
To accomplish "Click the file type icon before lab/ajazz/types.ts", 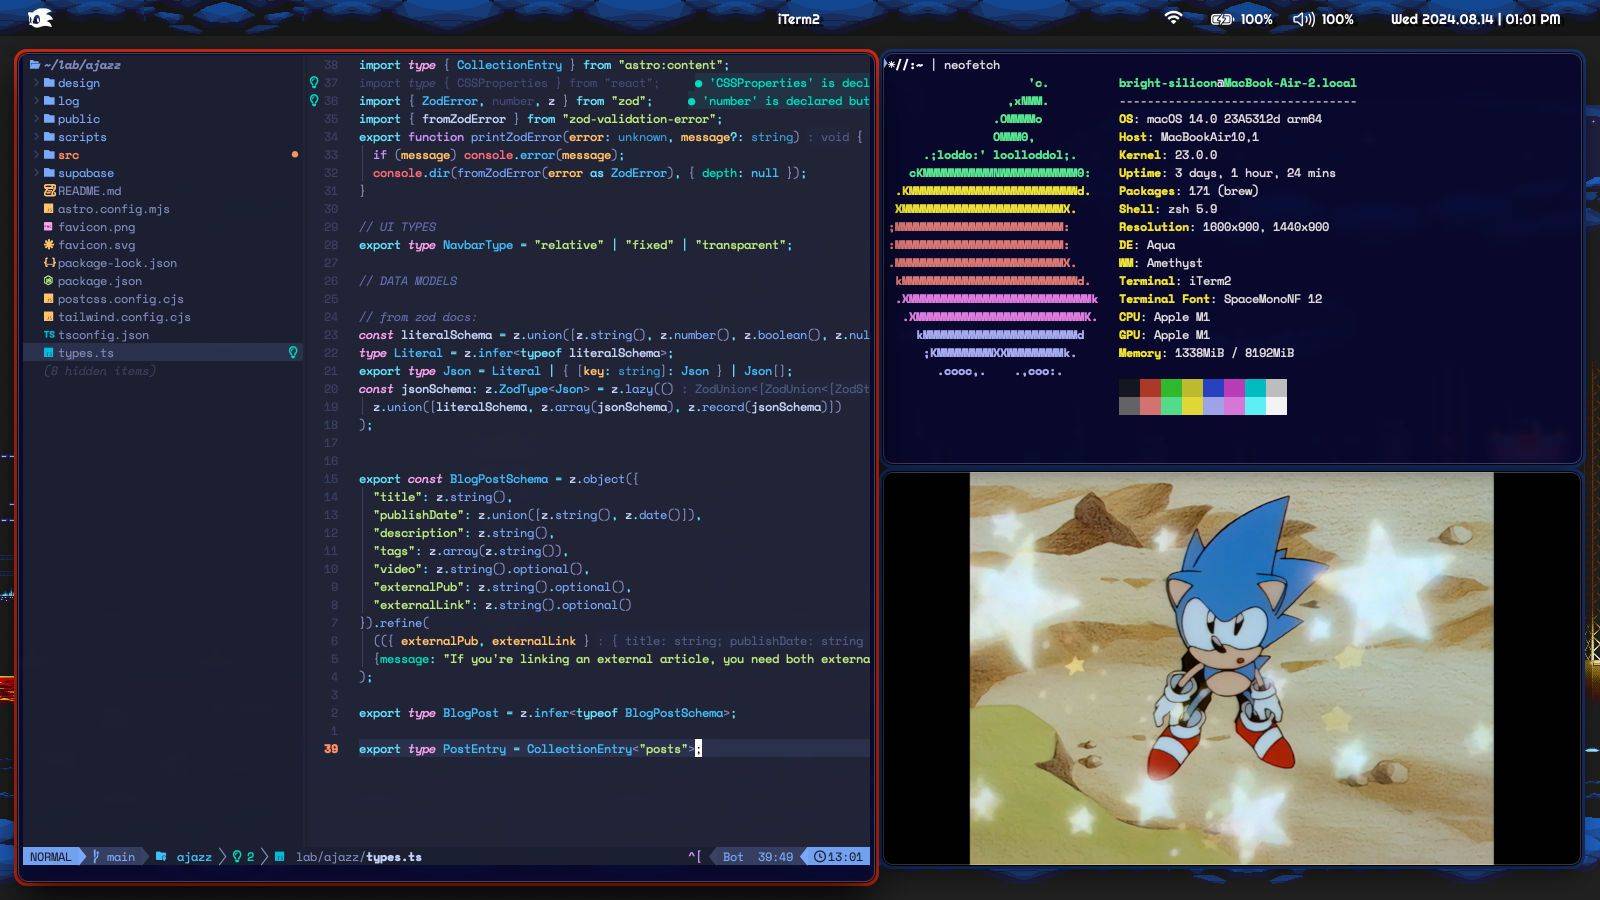I will (280, 857).
